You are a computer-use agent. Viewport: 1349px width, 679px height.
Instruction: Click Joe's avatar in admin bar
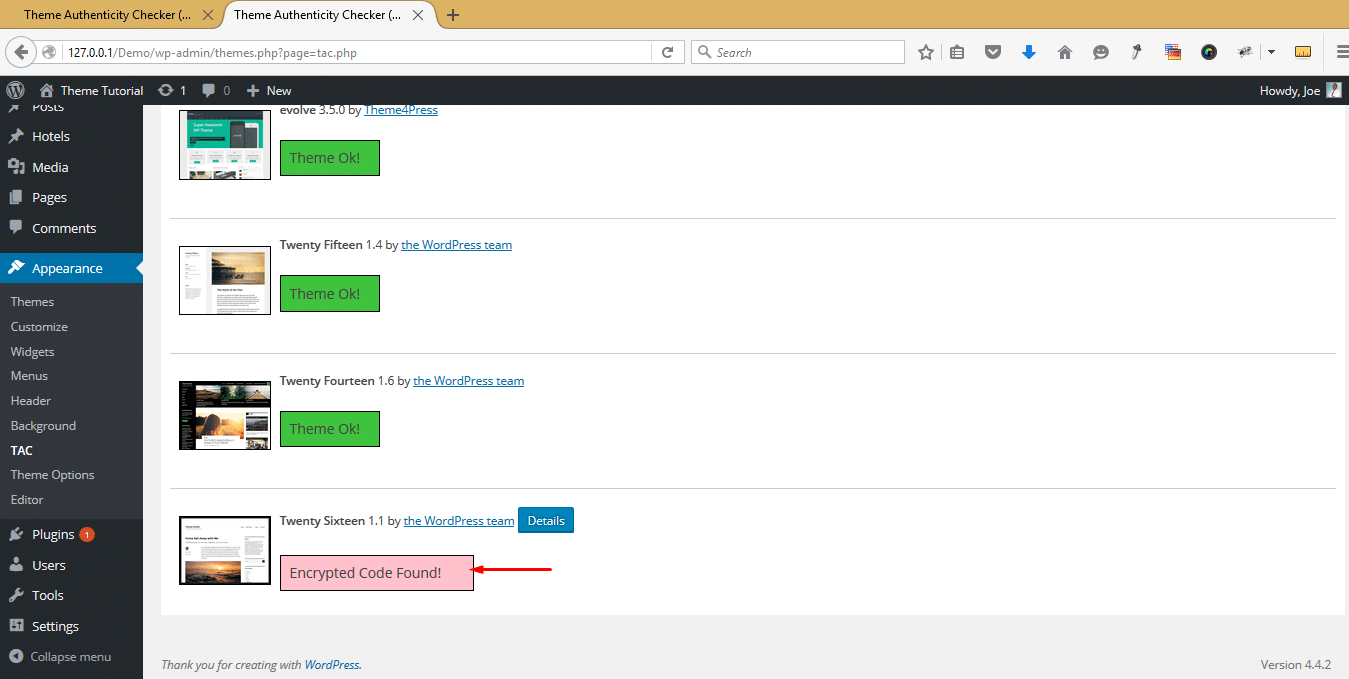click(x=1334, y=90)
